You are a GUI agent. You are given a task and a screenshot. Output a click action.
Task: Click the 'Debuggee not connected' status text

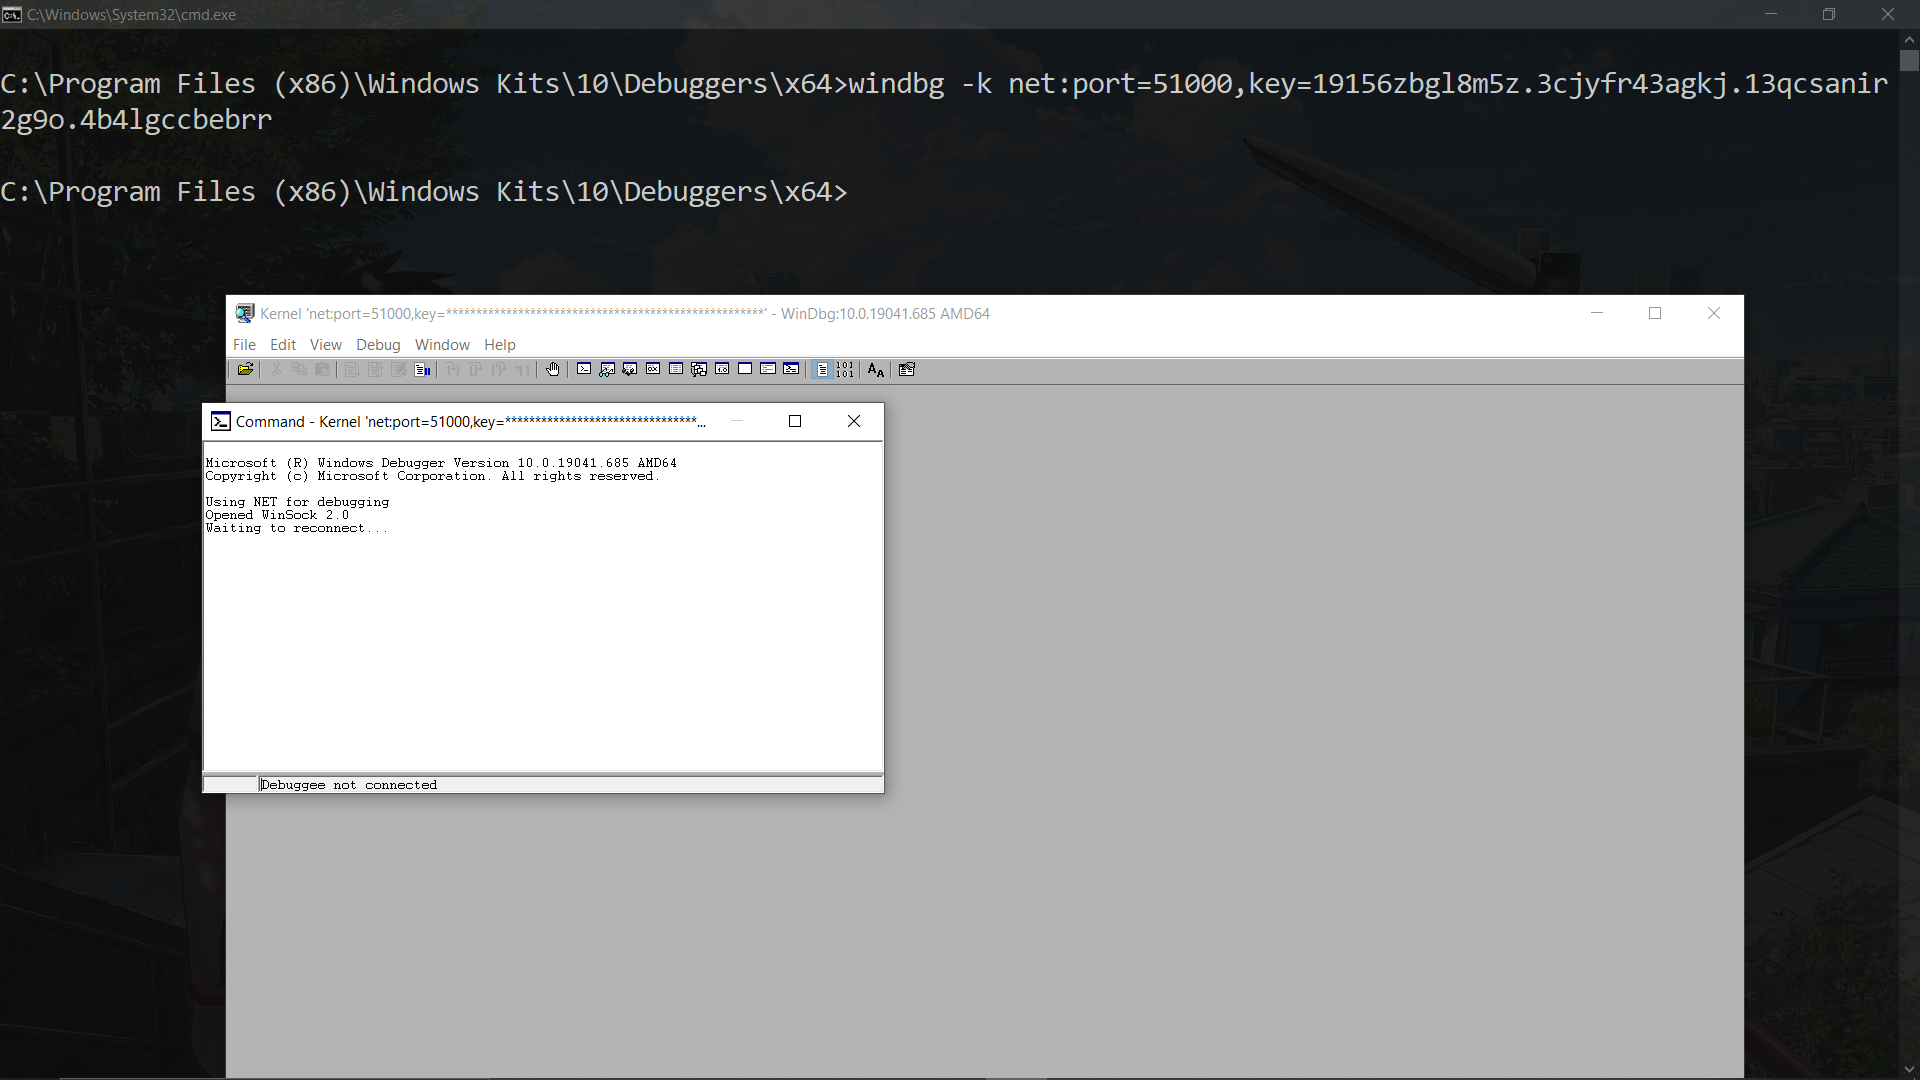coord(349,785)
